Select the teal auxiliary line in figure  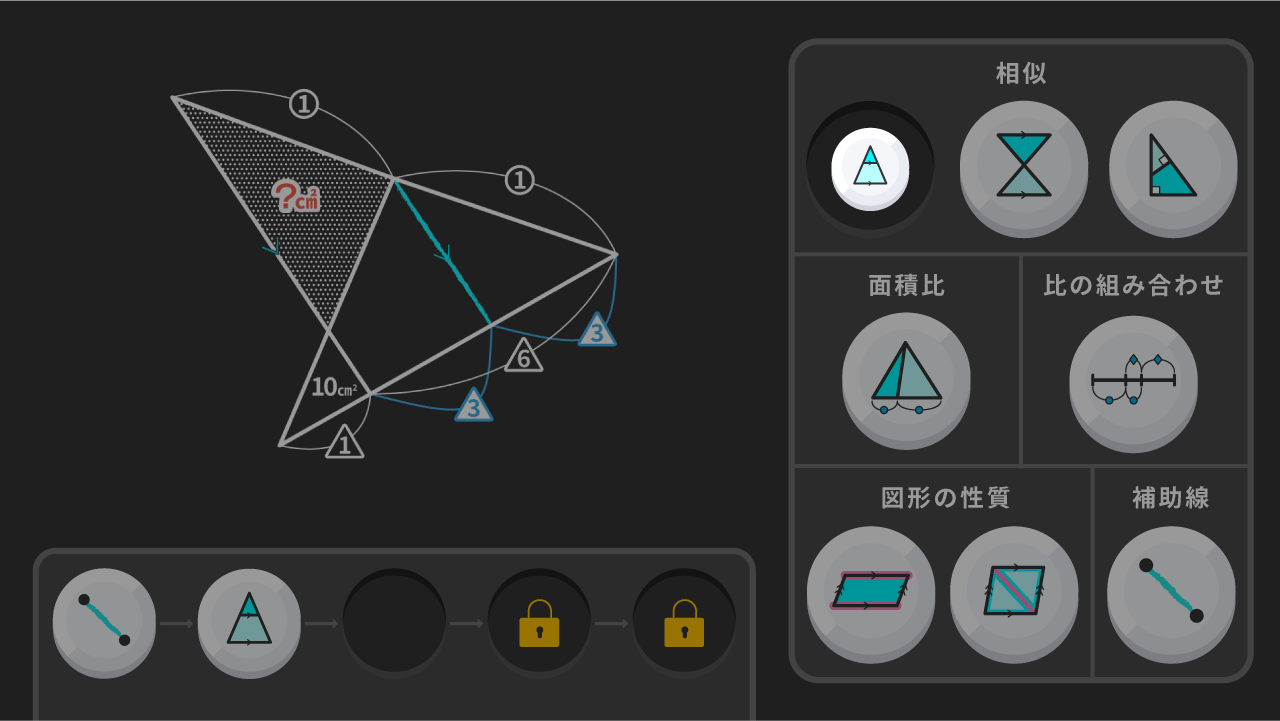(443, 252)
